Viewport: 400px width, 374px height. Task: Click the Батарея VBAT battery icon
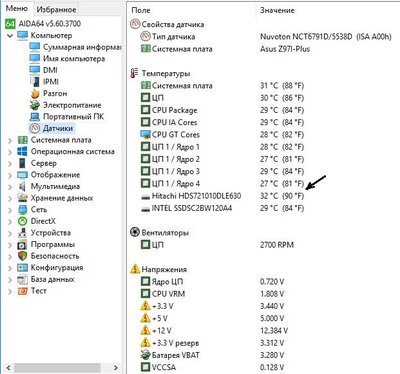tap(145, 355)
